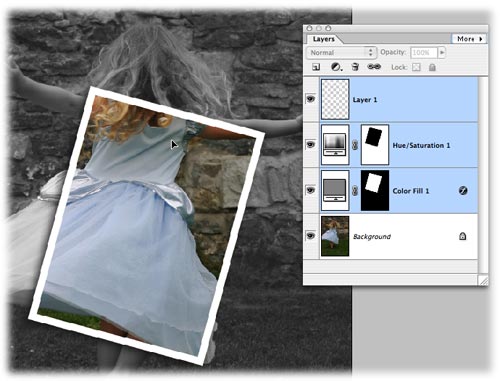Toggle lock transparent pixels checkerboard icon

coord(416,67)
